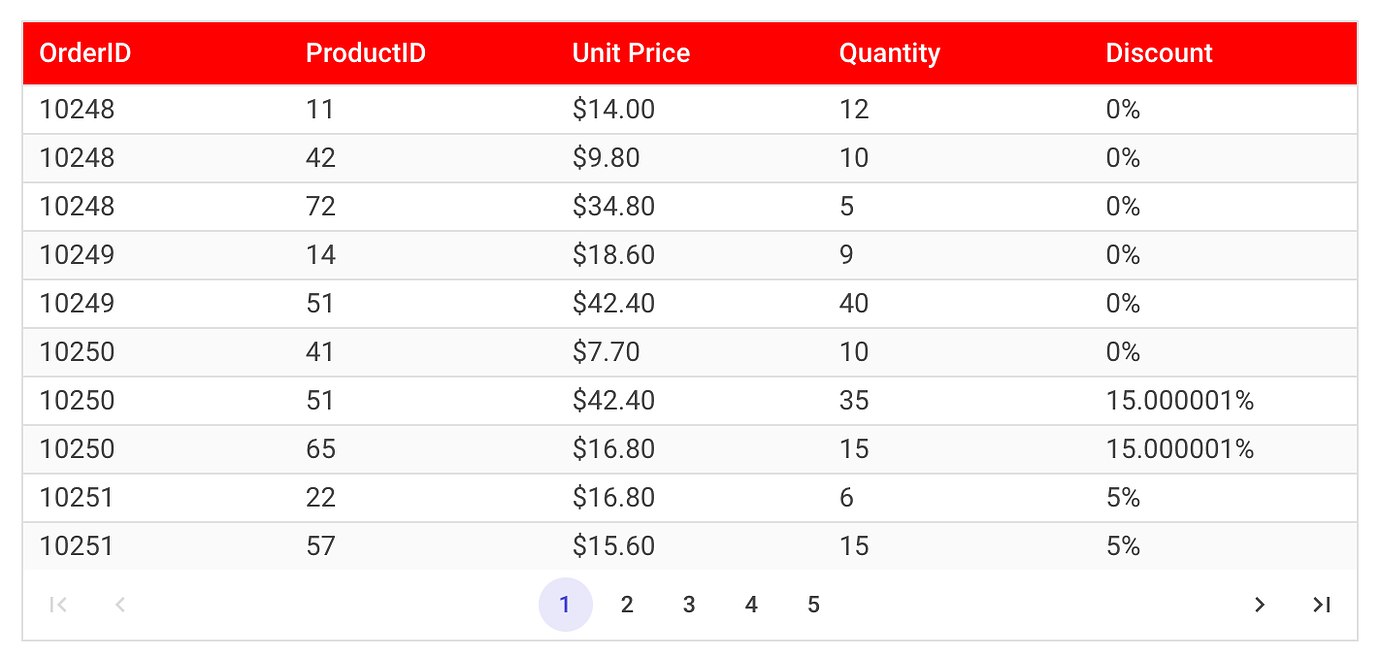This screenshot has width=1380, height=656.
Task: Click the $18.60 unit price cell
Action: [x=613, y=255]
